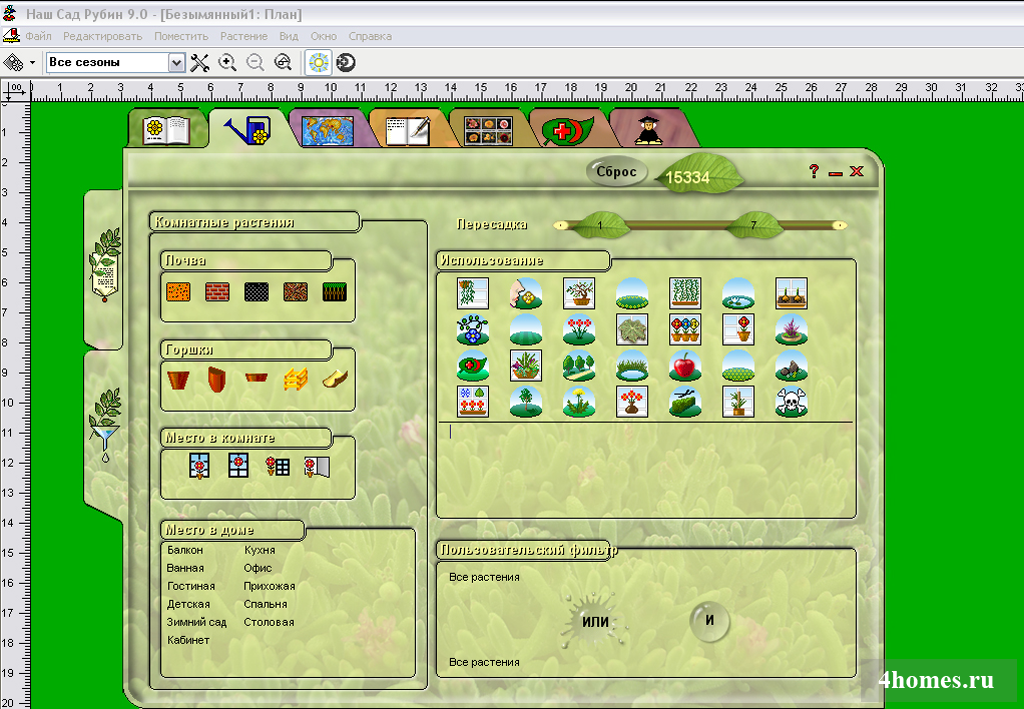Click the red question mark help button

814,171
